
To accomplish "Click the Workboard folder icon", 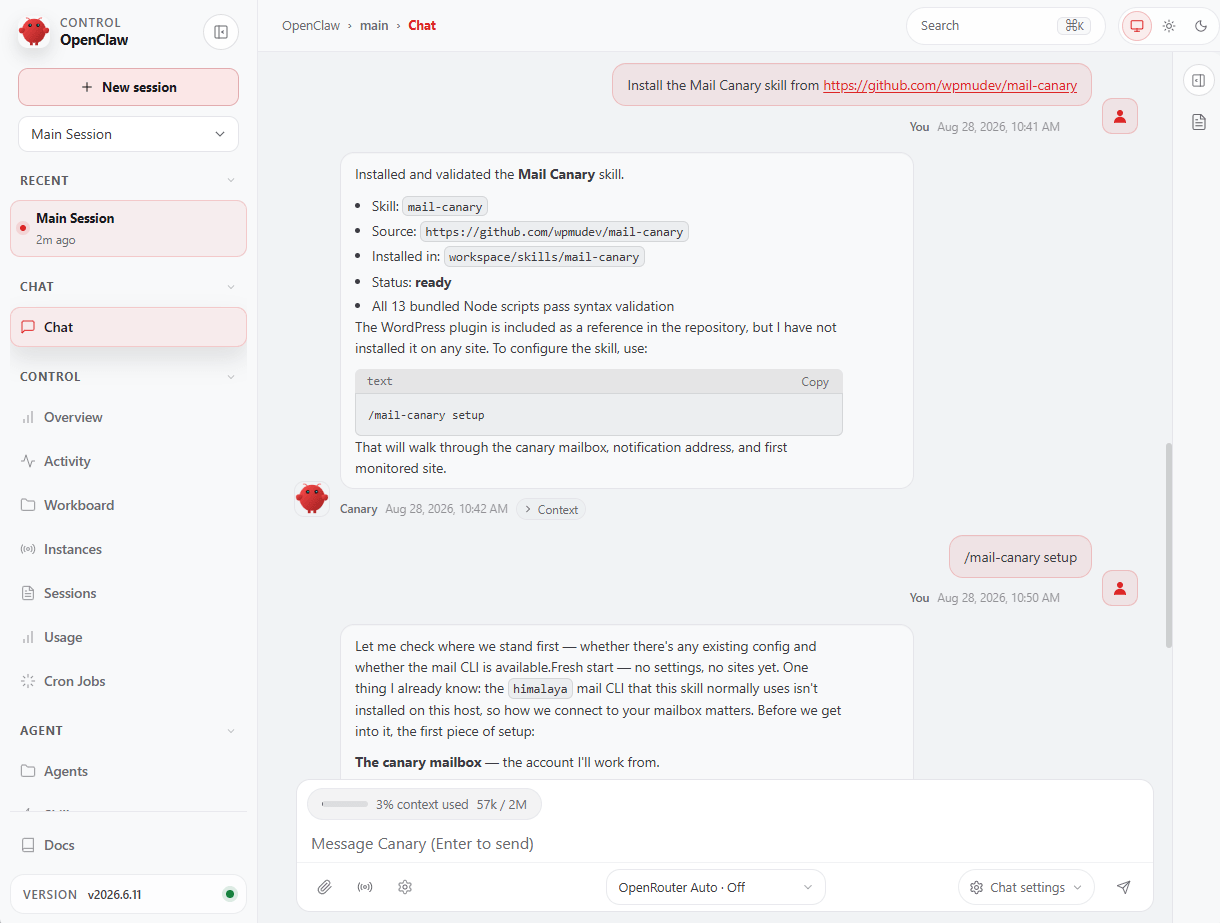I will point(28,505).
